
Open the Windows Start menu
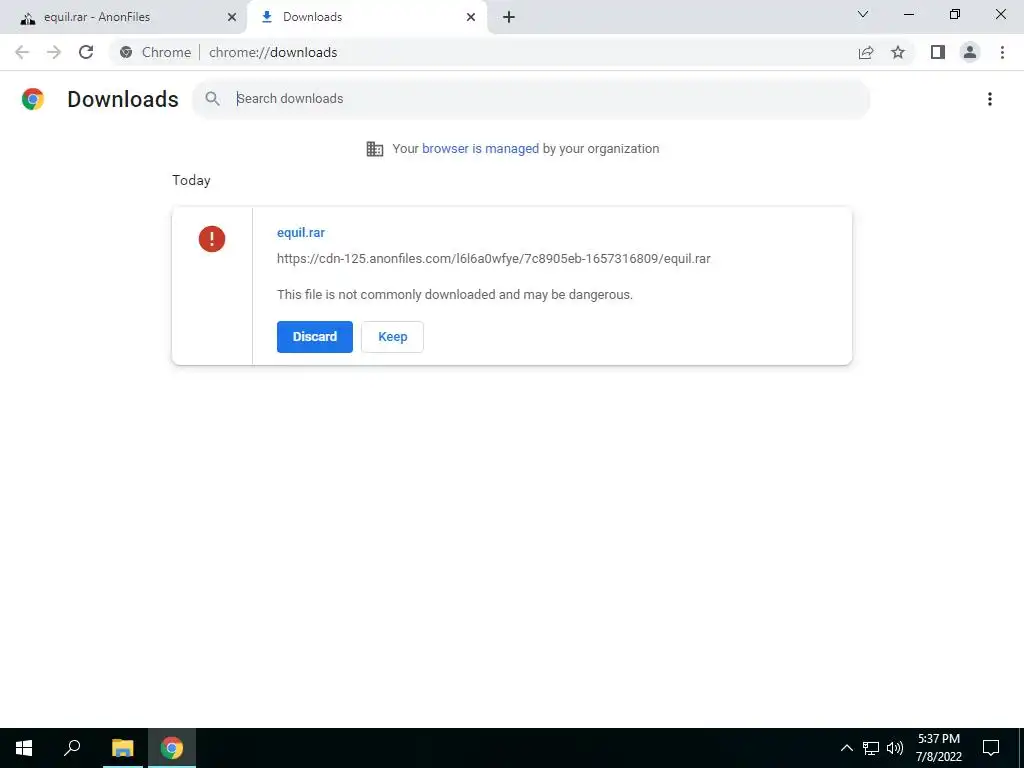24,748
